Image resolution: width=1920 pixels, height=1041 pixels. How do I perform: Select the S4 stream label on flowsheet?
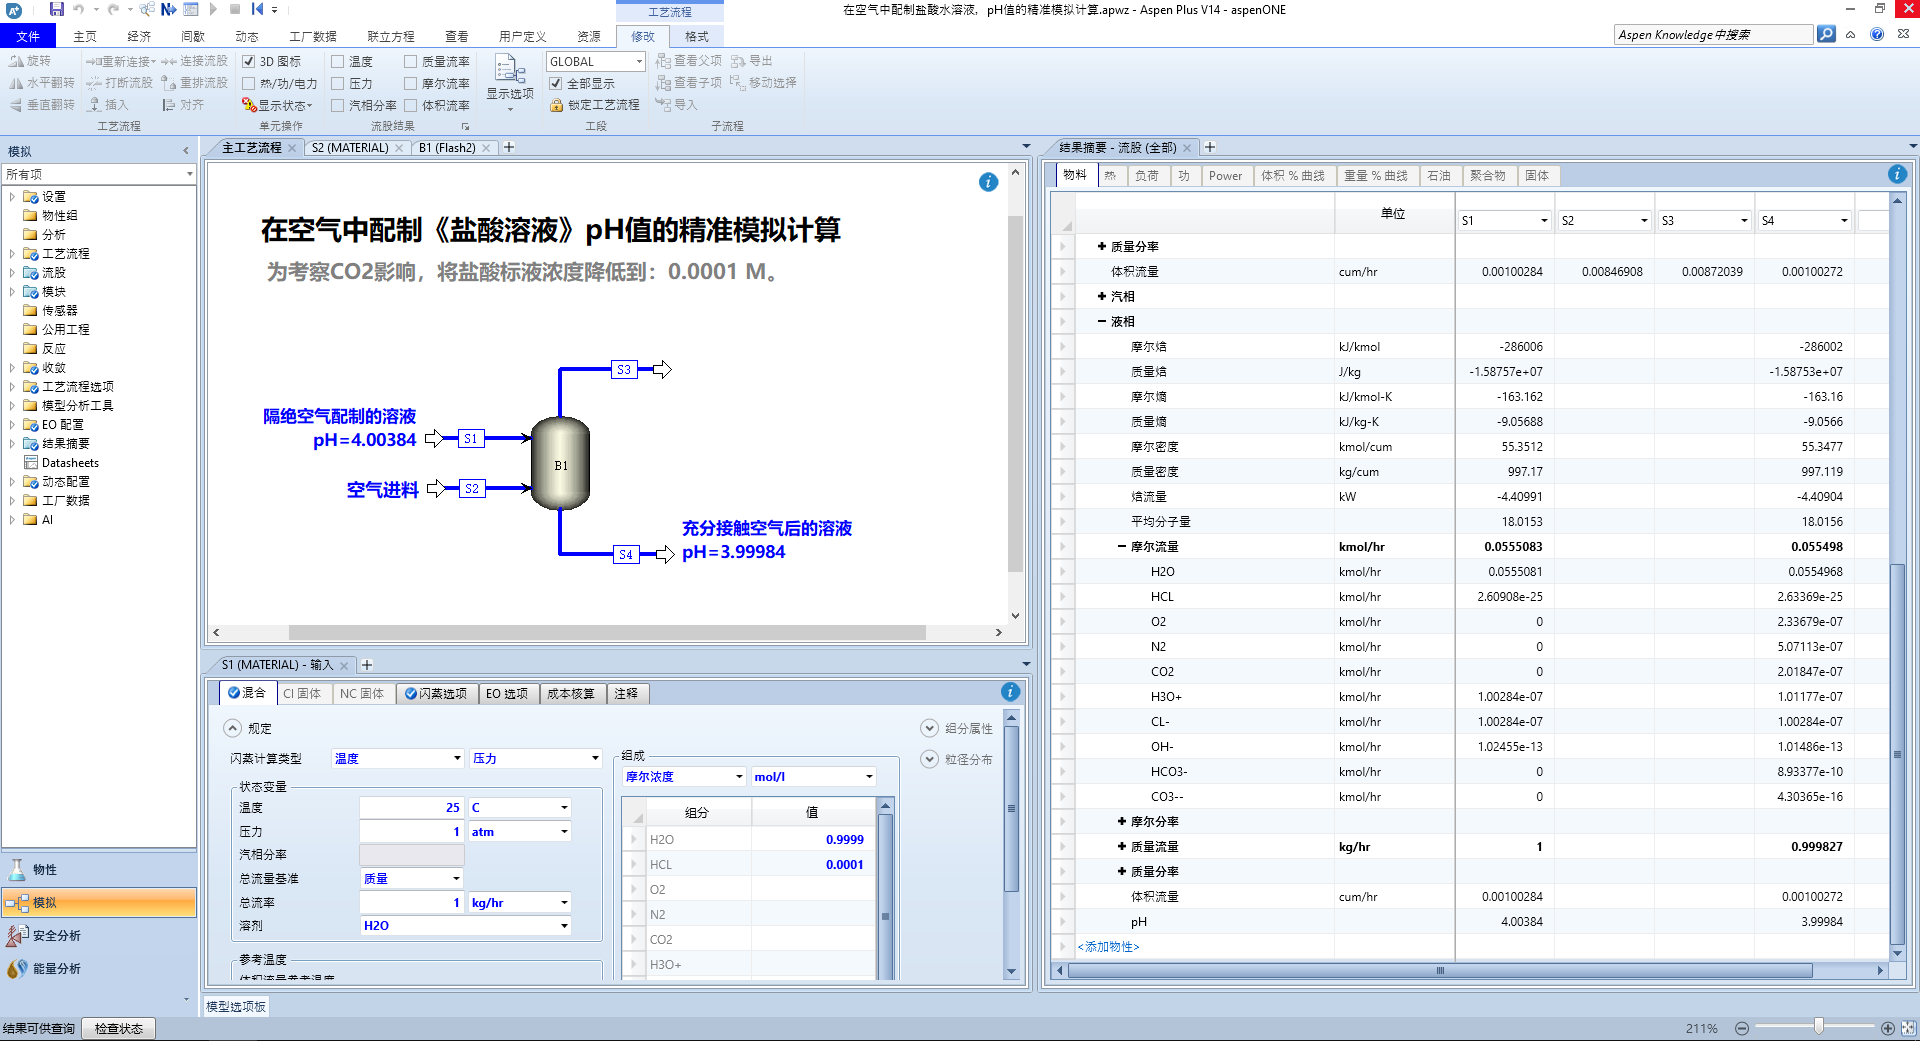625,554
